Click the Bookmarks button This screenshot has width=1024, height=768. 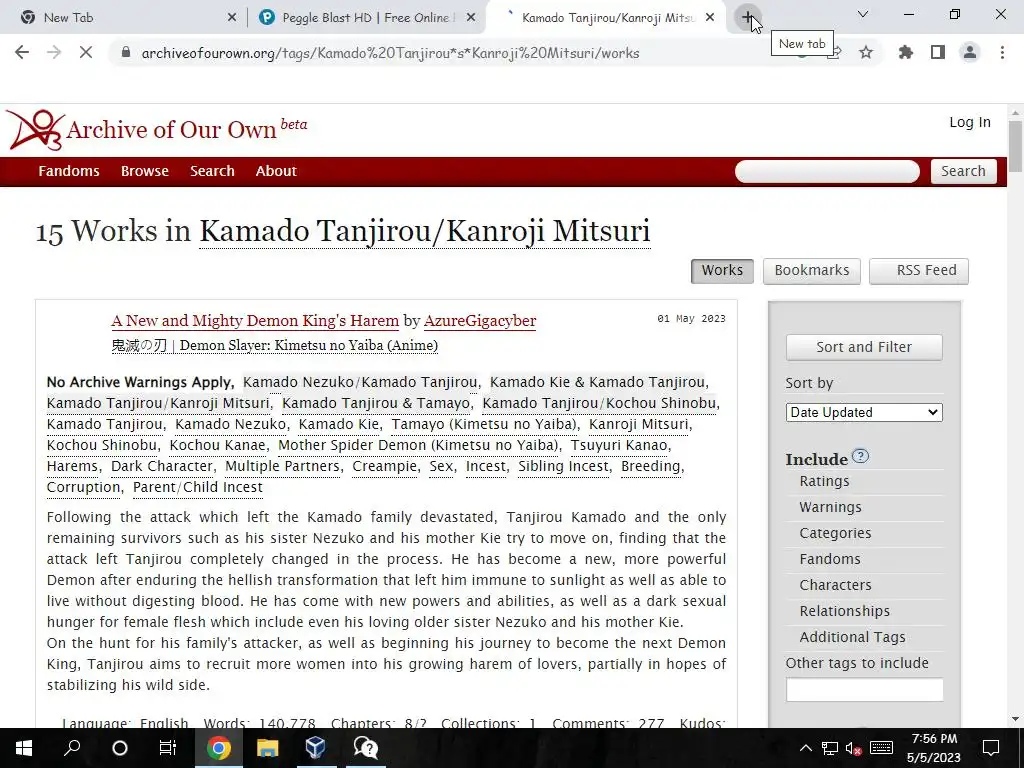[x=812, y=270]
